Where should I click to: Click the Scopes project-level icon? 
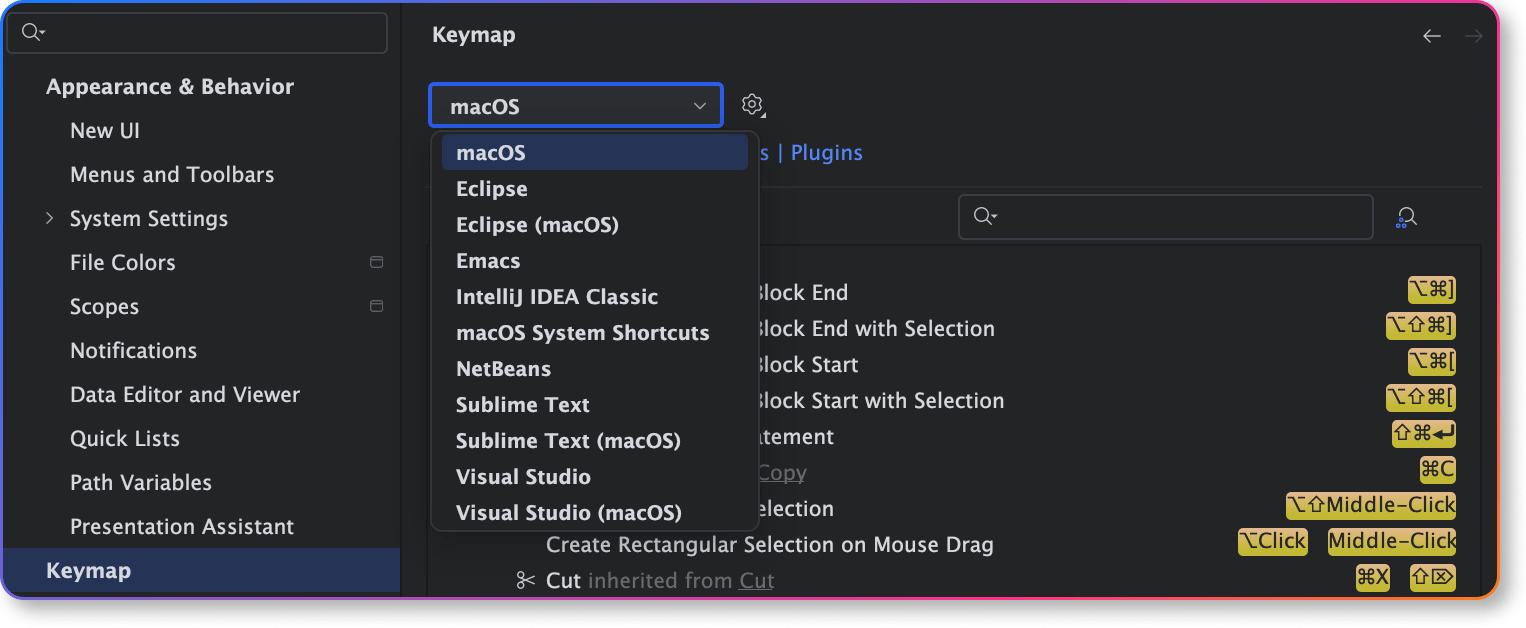pyautogui.click(x=377, y=306)
